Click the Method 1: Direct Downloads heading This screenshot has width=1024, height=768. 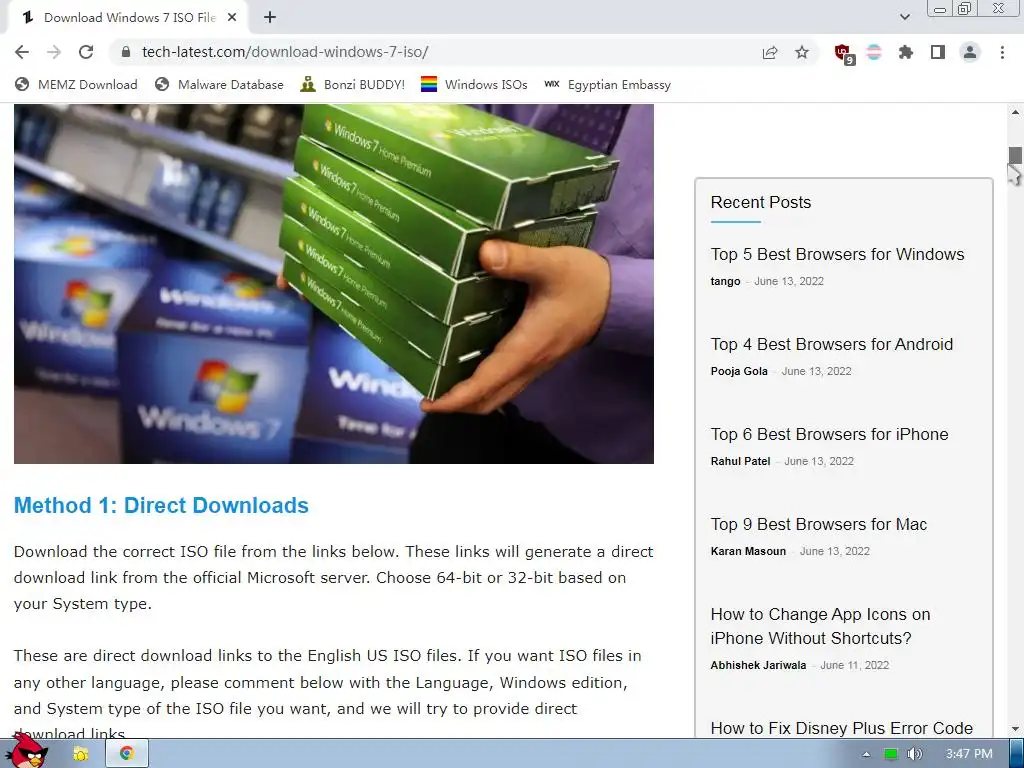tap(161, 505)
